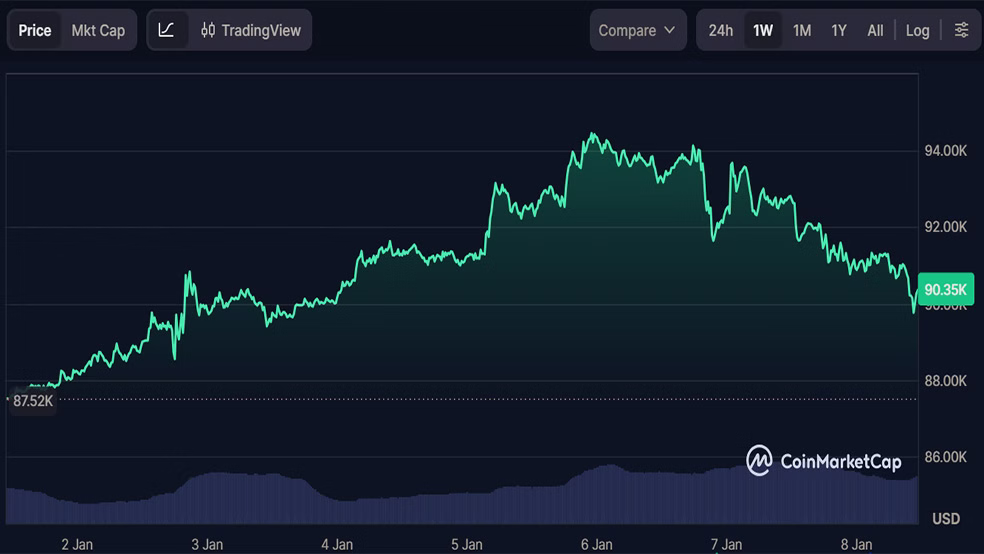Select the 1W time range
This screenshot has height=554, width=984.
click(x=763, y=30)
